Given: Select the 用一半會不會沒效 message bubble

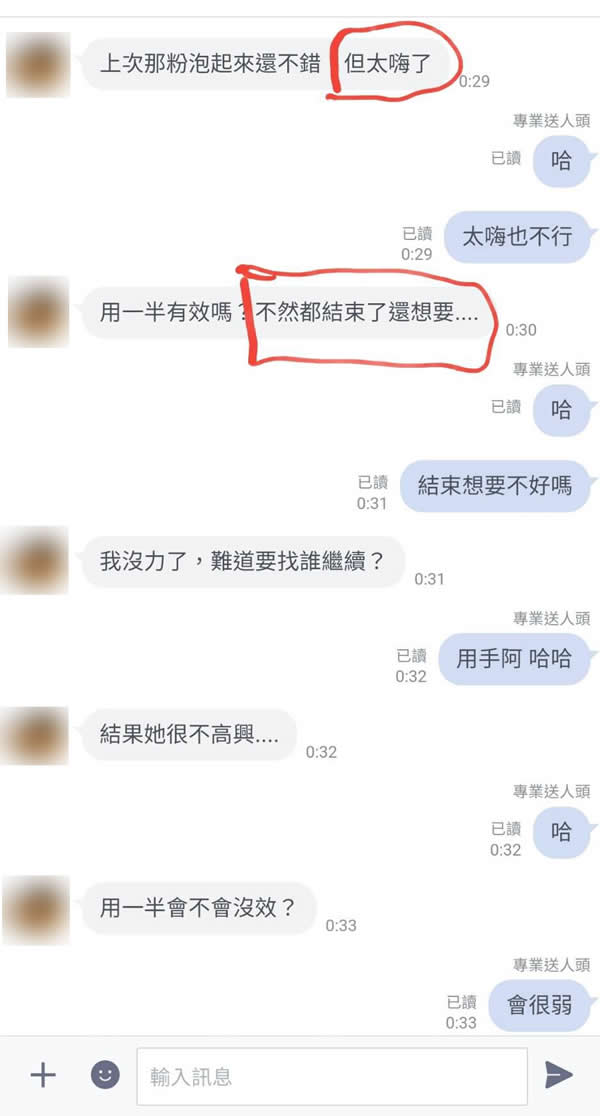Looking at the screenshot, I should click(x=199, y=908).
